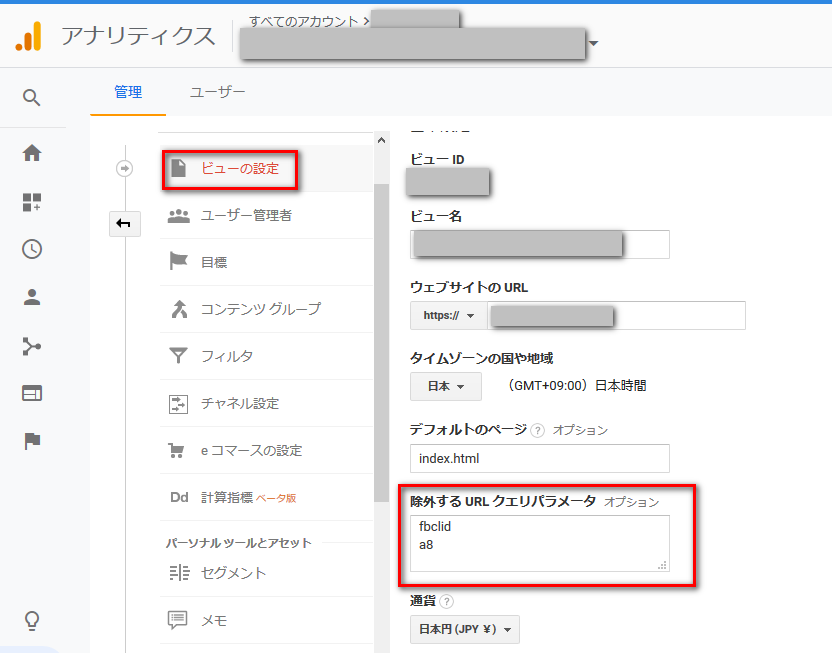Open e コマースの設定 settings
Viewport: 832px width, 653px height.
(266, 450)
